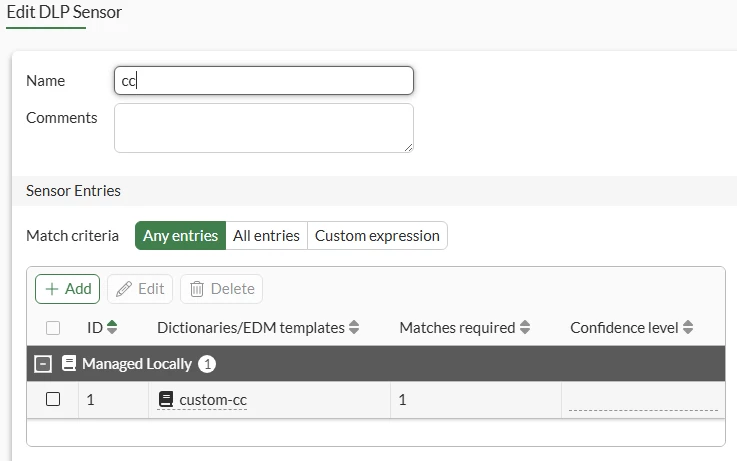Image resolution: width=737 pixels, height=461 pixels.
Task: Switch match criteria to All entries
Action: (267, 235)
